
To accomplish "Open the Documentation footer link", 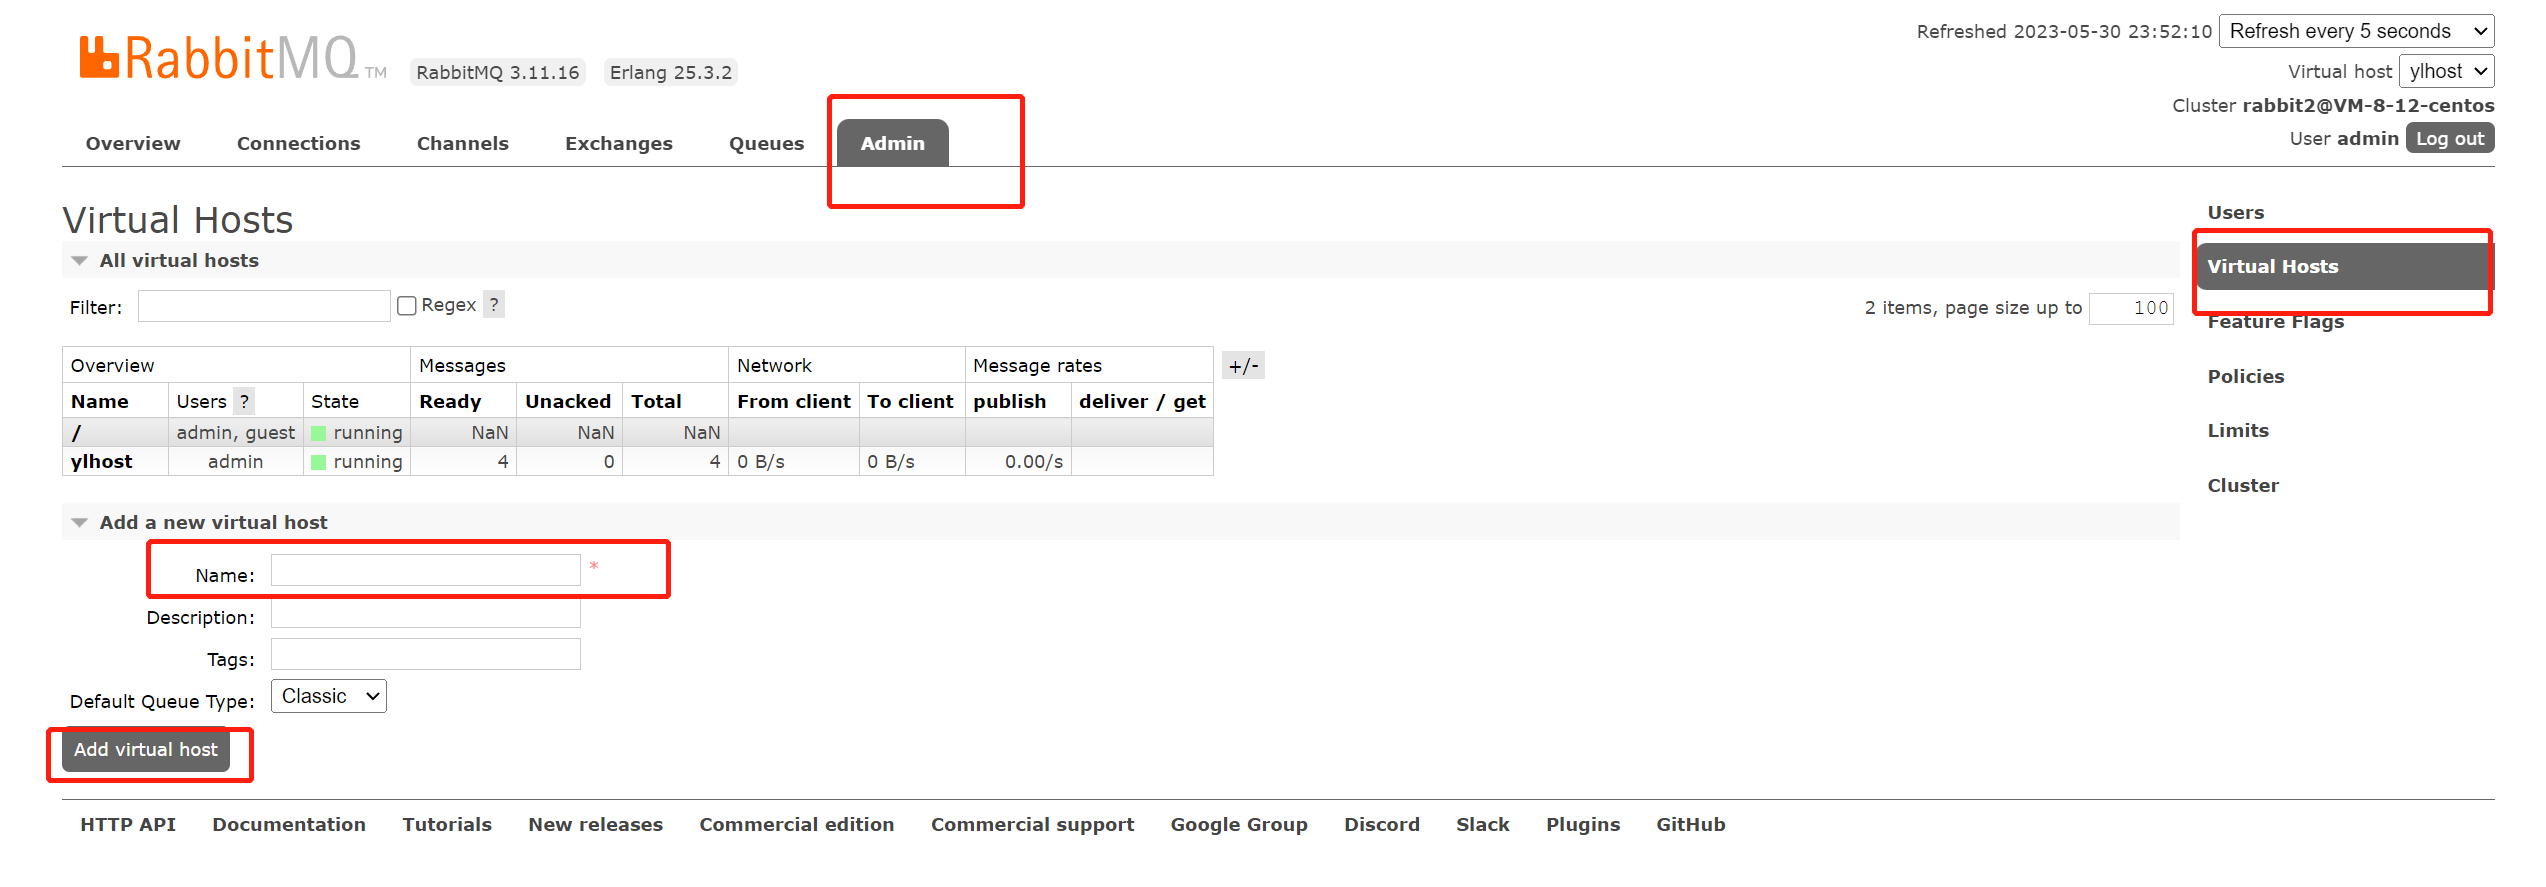I will pyautogui.click(x=289, y=824).
